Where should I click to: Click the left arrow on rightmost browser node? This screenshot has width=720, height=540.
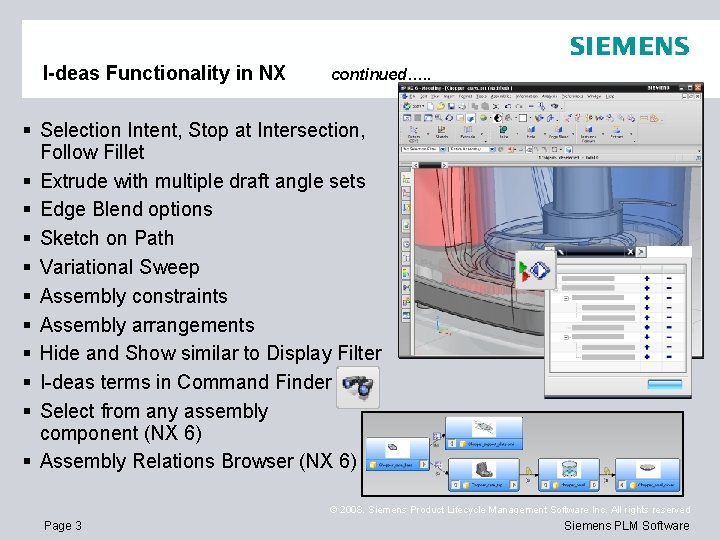coord(622,484)
